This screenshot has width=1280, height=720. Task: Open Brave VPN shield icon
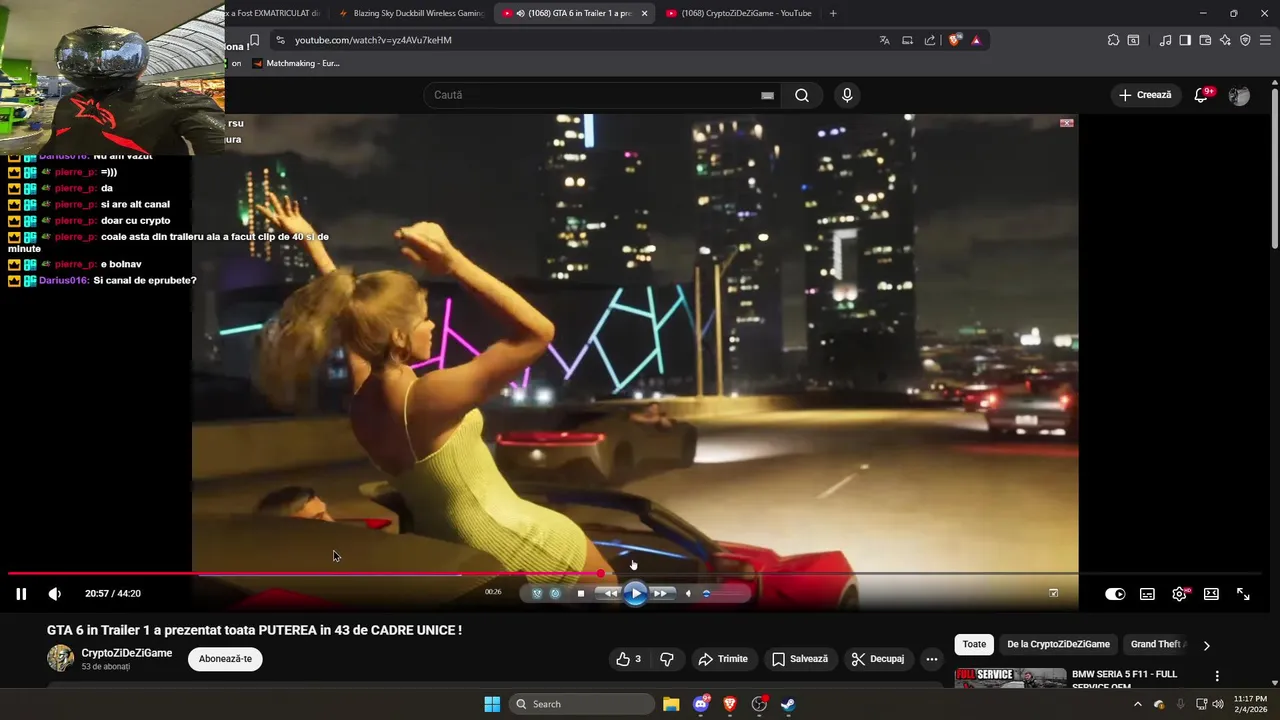1245,40
